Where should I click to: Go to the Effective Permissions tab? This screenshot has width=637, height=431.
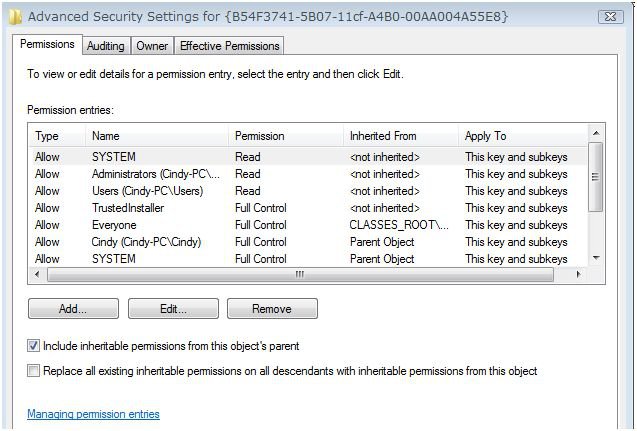[x=230, y=46]
